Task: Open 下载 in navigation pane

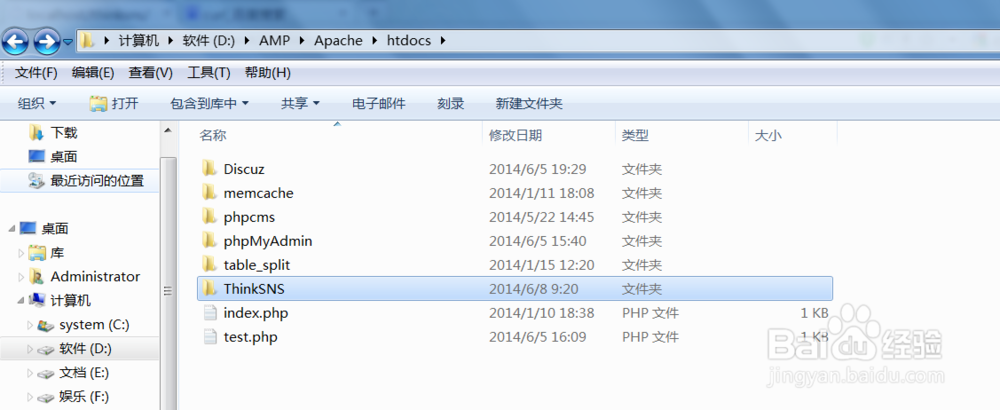Action: 64,133
